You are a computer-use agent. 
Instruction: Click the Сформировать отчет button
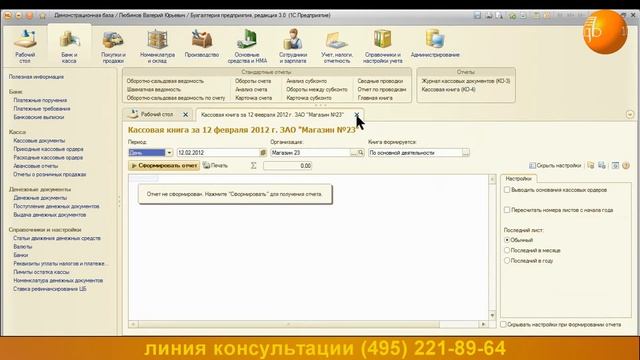[x=164, y=166]
